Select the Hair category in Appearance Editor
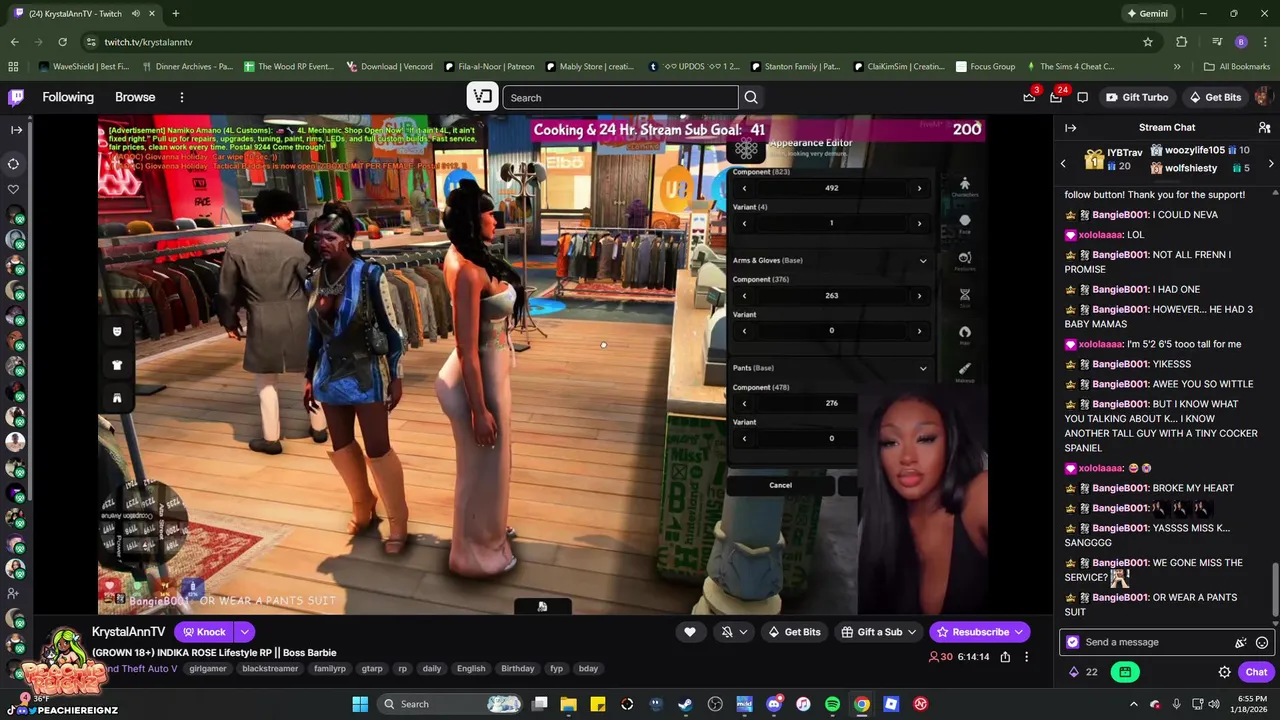 click(965, 334)
